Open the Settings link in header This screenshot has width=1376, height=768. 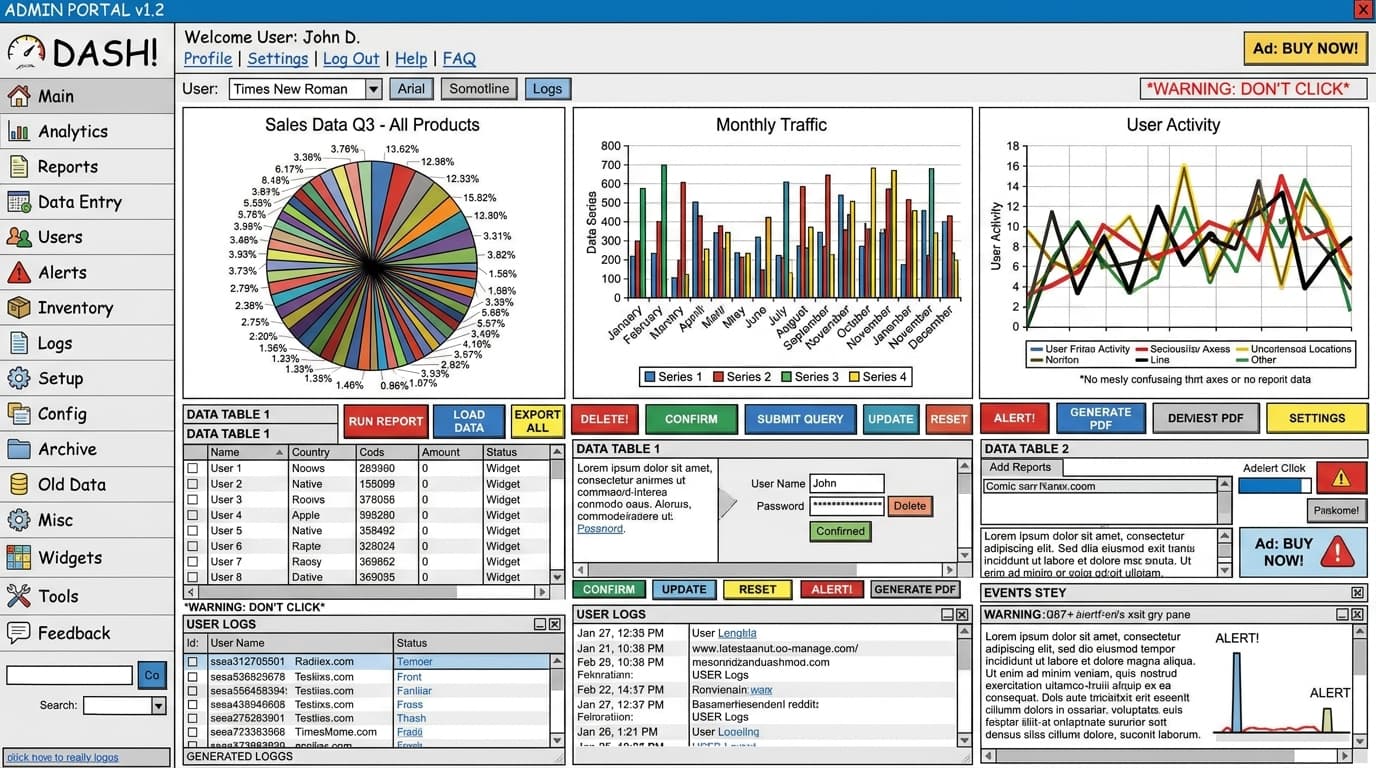[278, 59]
